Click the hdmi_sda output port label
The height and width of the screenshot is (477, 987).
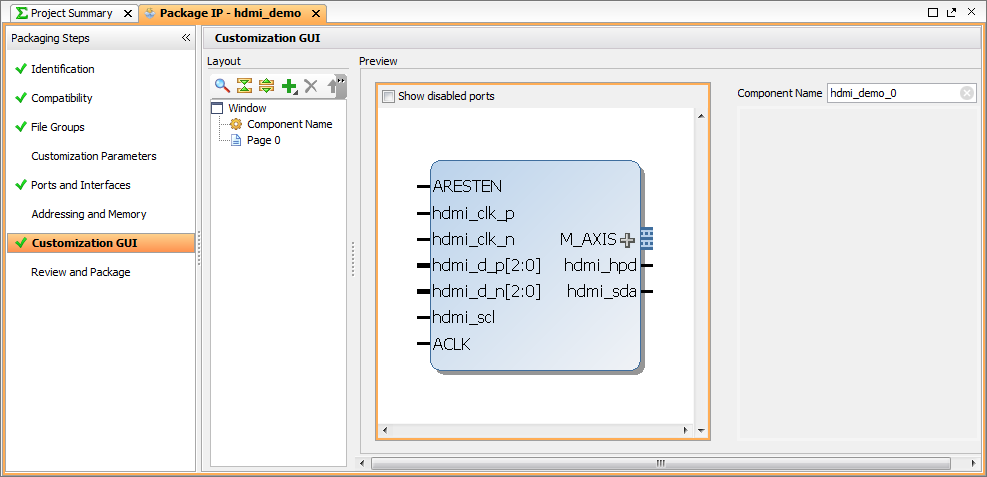click(602, 291)
